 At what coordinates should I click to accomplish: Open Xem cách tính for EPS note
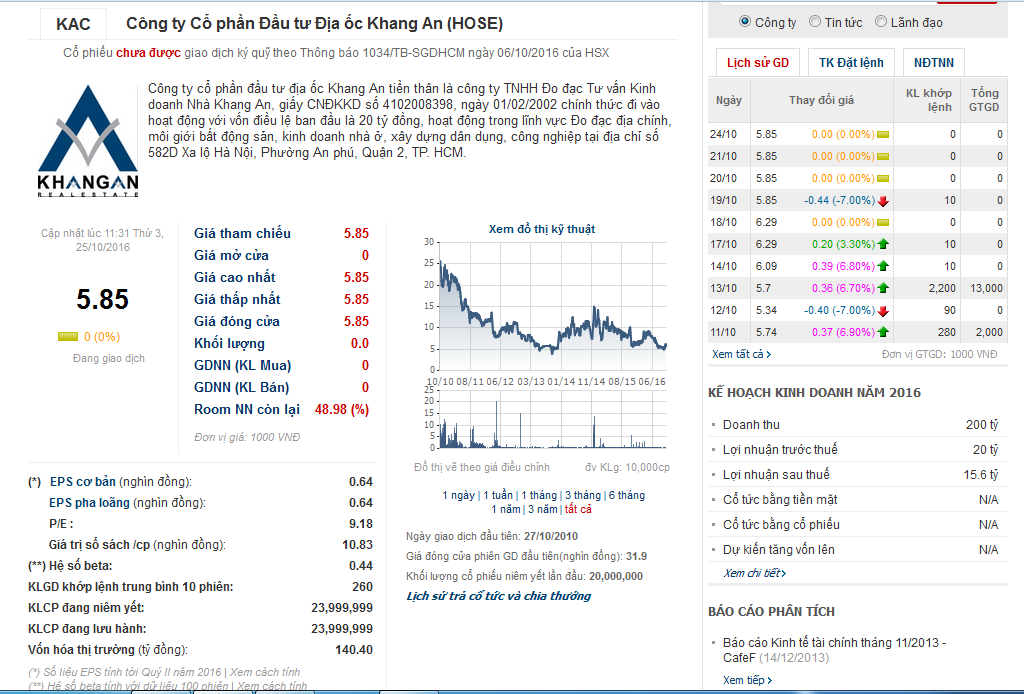(264, 672)
